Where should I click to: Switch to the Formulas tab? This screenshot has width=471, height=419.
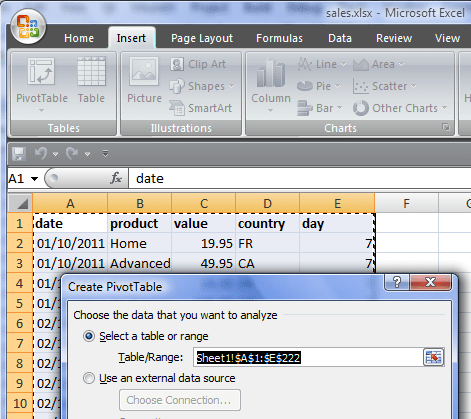(279, 38)
